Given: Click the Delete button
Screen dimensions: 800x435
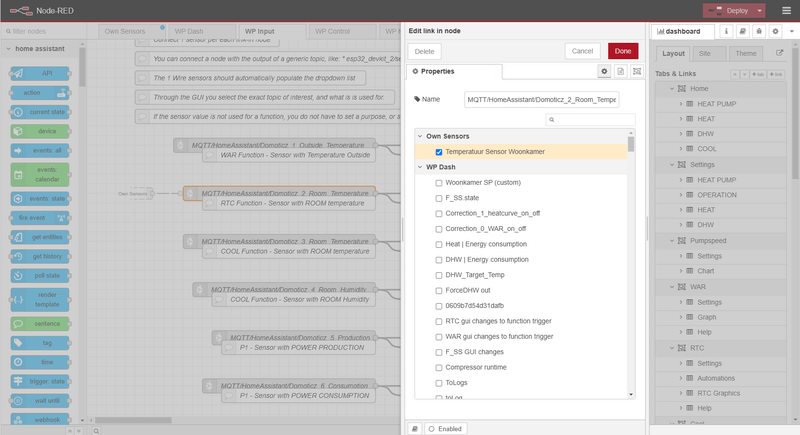Looking at the screenshot, I should [424, 52].
